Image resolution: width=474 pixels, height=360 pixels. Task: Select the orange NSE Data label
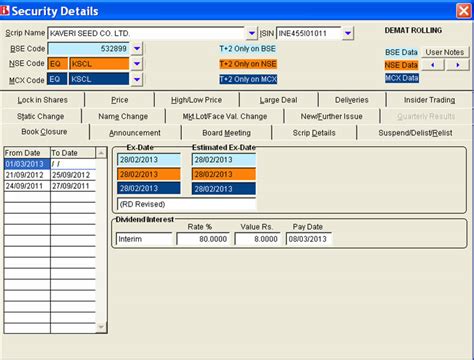(401, 65)
